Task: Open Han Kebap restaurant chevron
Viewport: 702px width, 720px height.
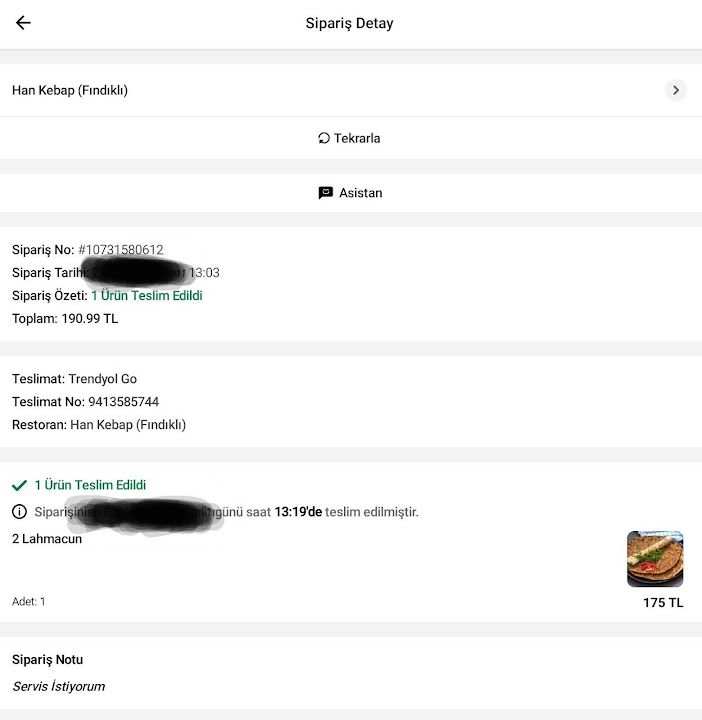Action: [675, 90]
